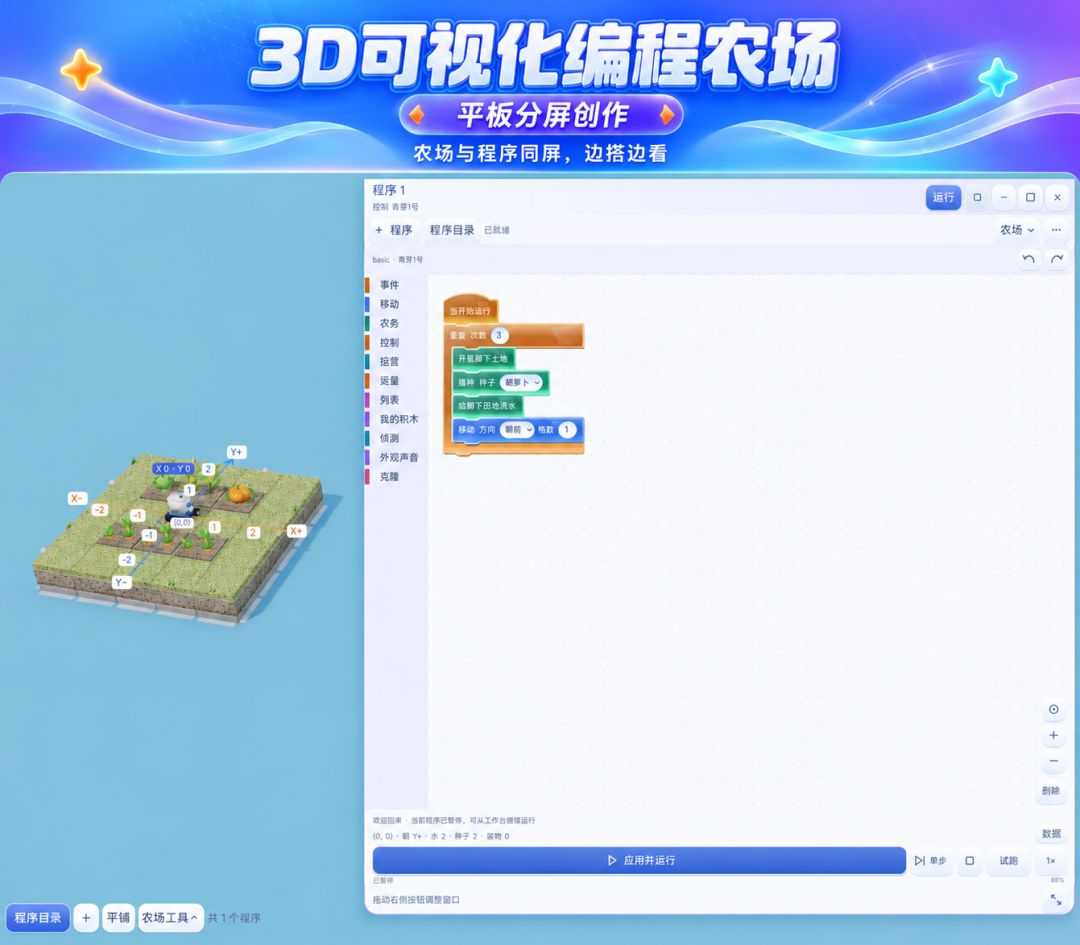Click the 平铺 button
Screen dimensions: 1080x945
tap(118, 918)
